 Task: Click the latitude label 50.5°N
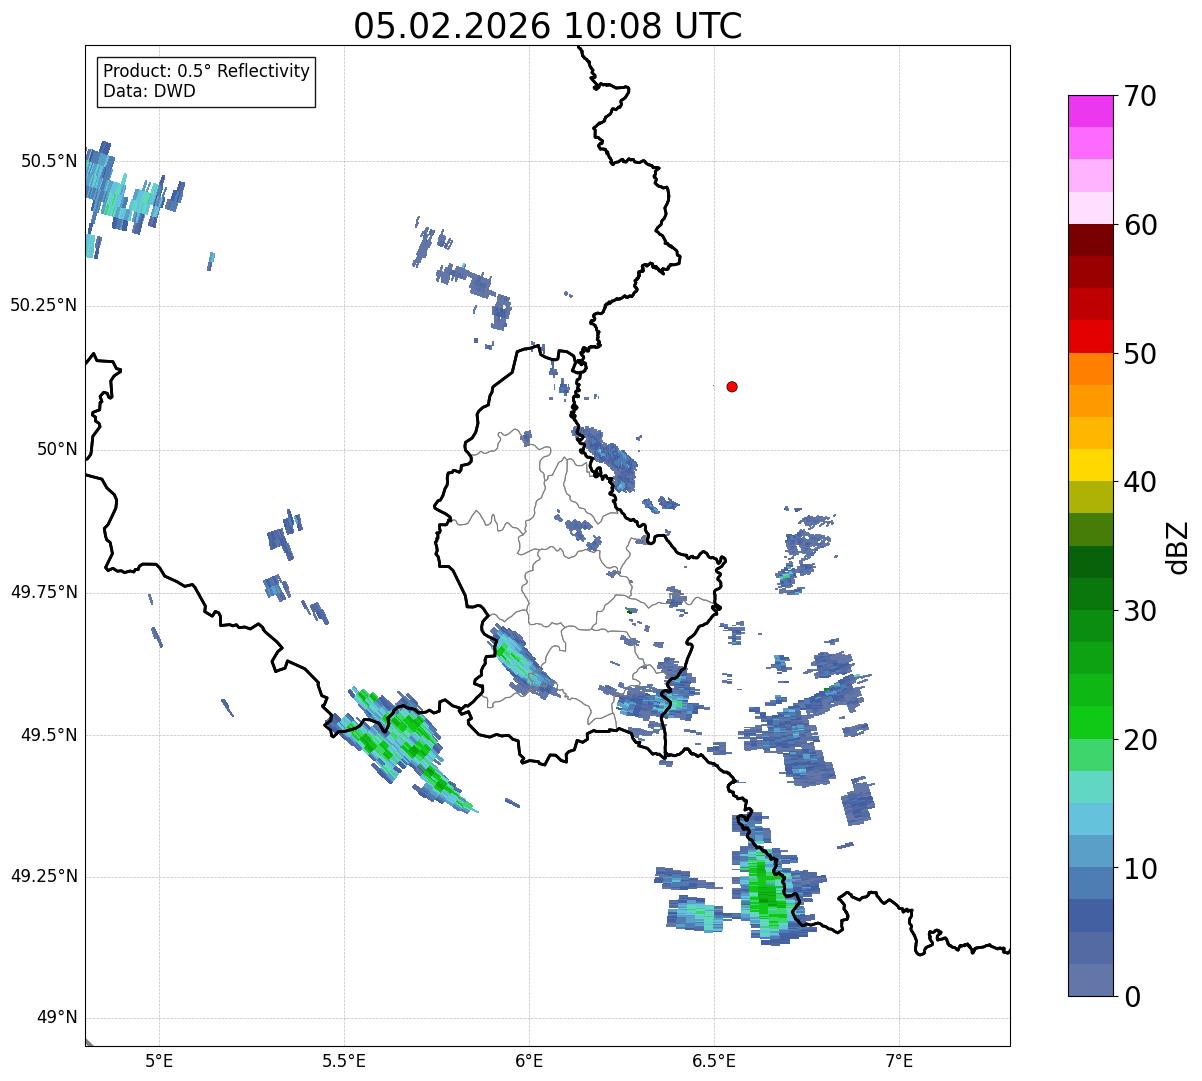pos(49,161)
